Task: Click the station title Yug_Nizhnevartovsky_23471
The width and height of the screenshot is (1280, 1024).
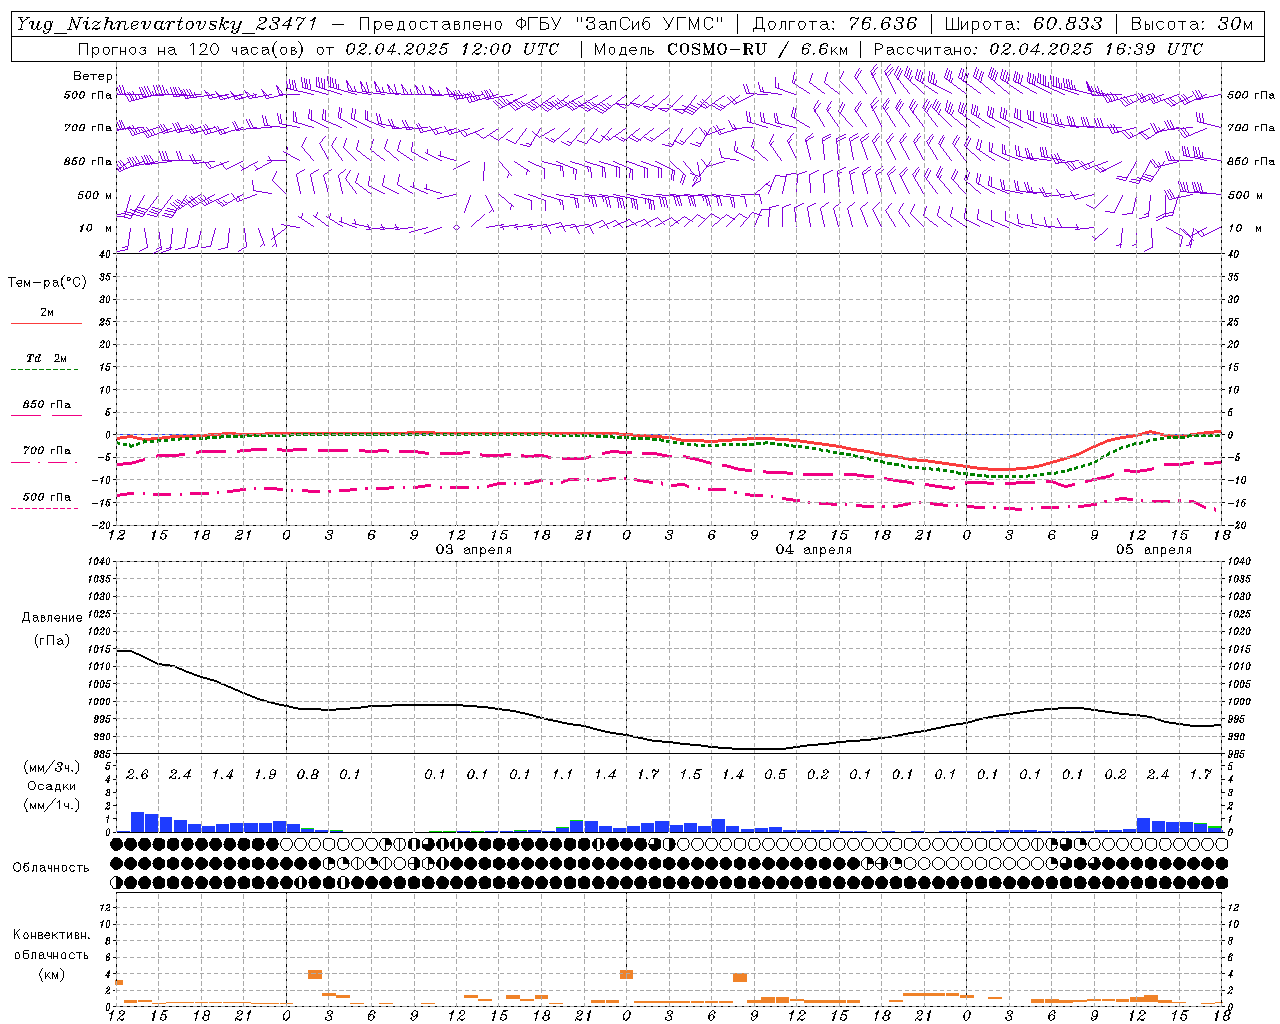Action: [166, 25]
